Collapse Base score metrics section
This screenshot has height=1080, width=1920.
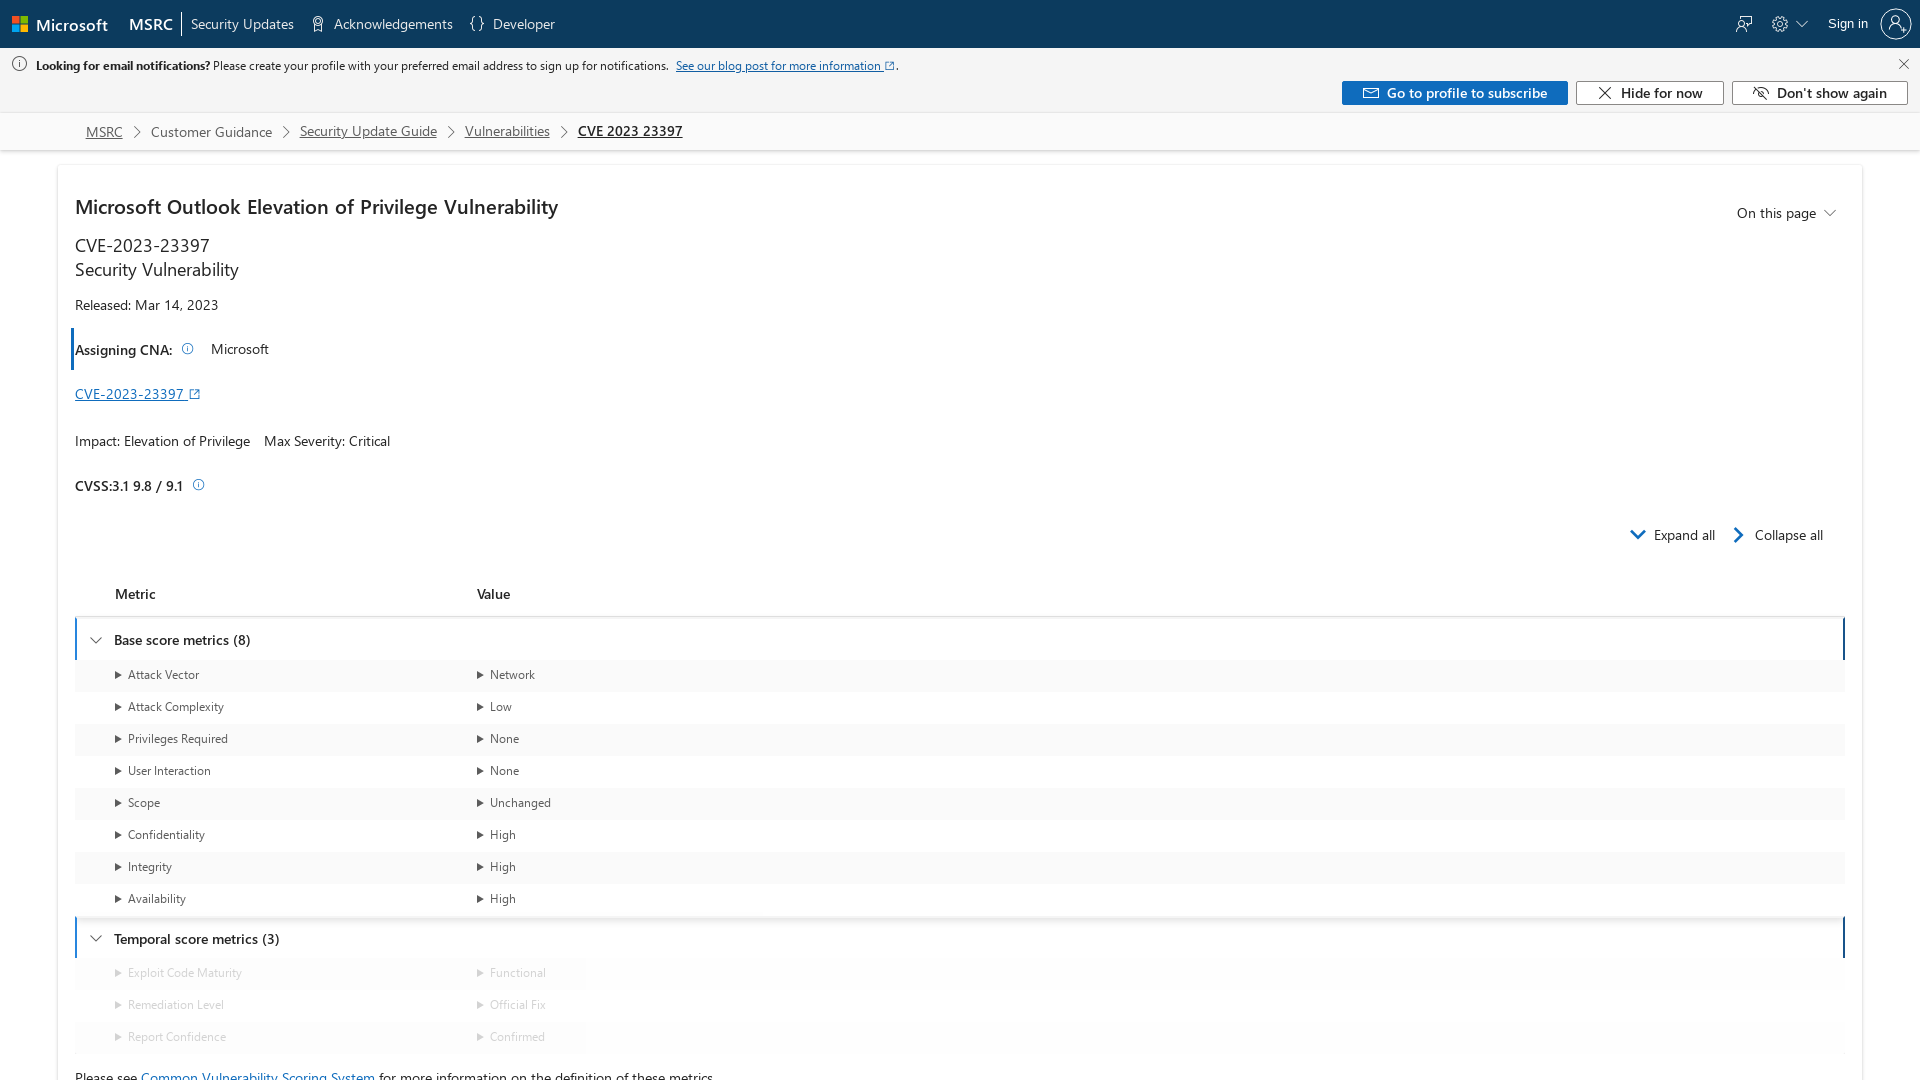[96, 640]
